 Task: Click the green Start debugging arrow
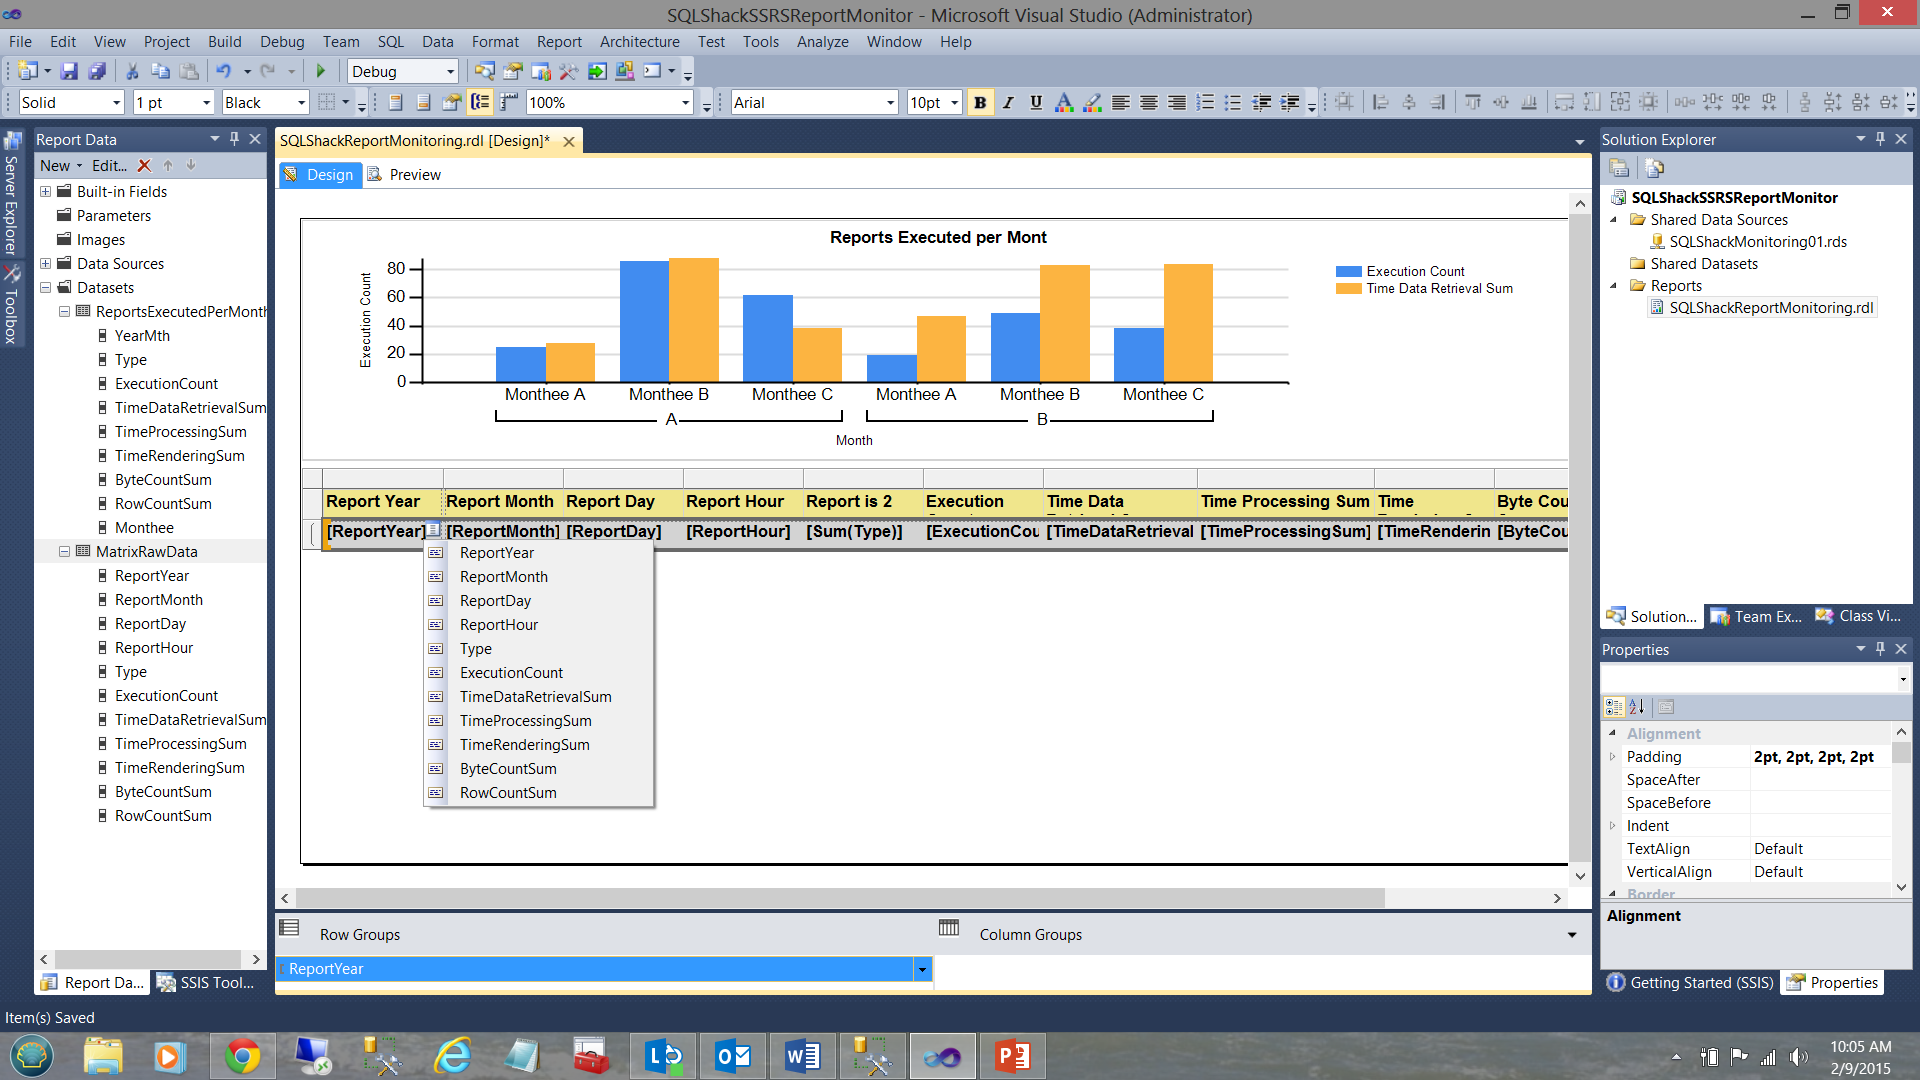click(321, 71)
